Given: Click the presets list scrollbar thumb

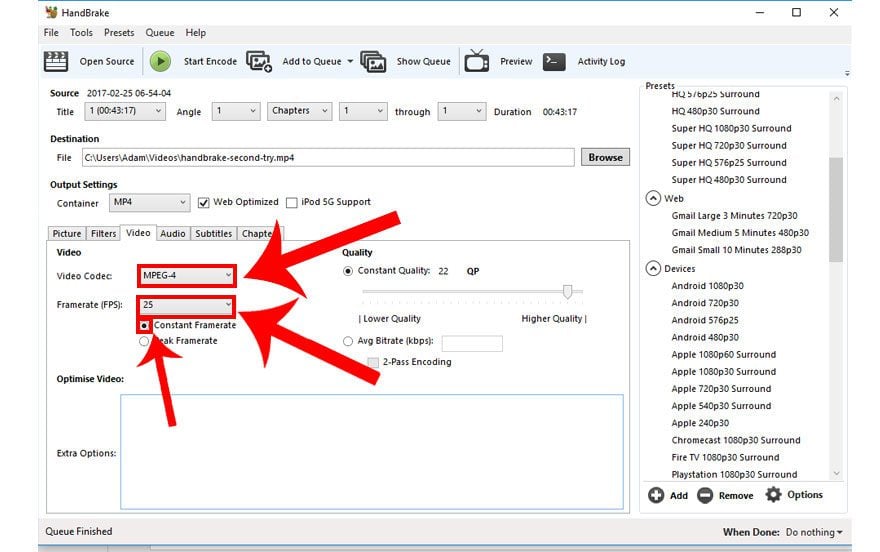Looking at the screenshot, I should 836,209.
